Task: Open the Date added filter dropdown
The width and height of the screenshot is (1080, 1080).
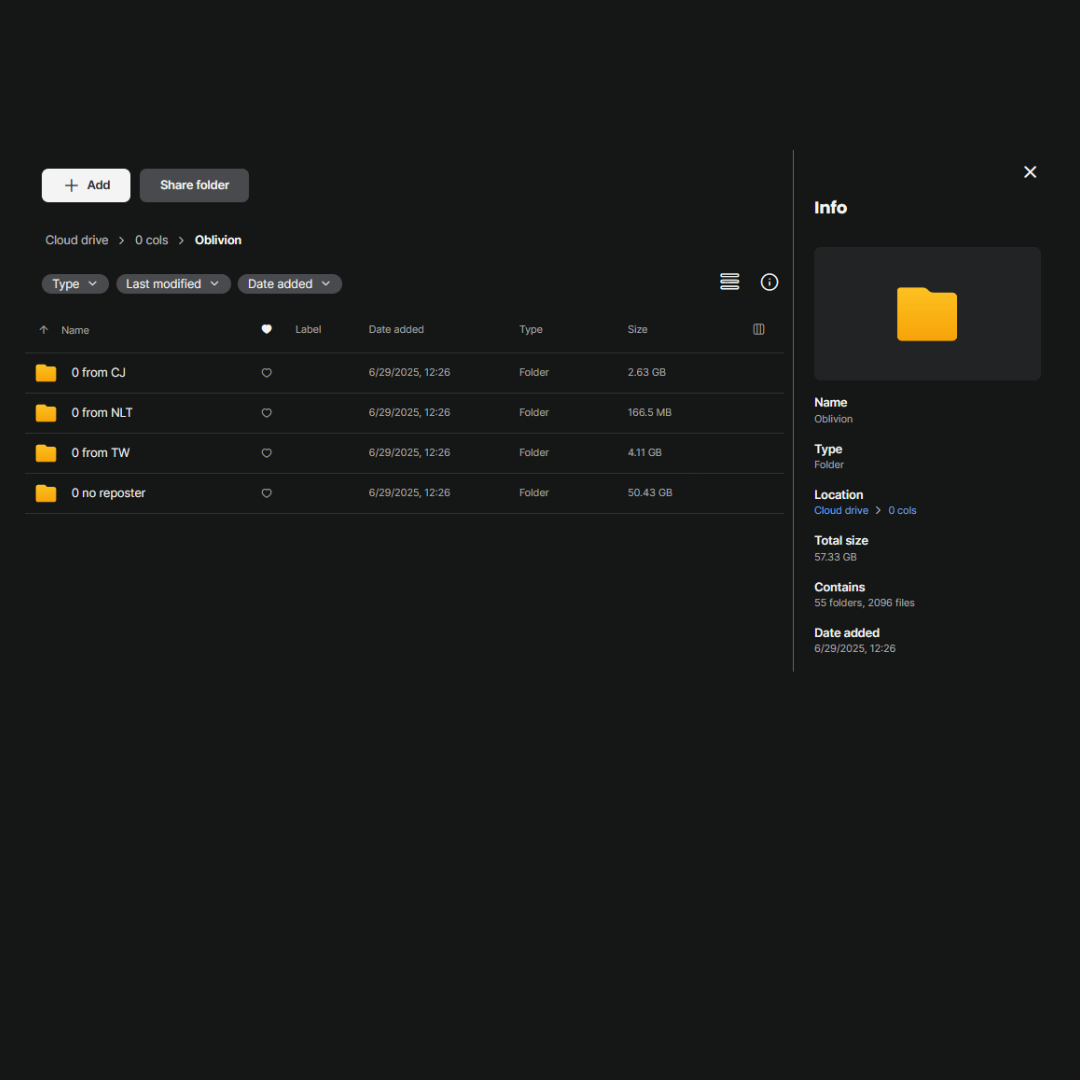Action: (x=289, y=284)
